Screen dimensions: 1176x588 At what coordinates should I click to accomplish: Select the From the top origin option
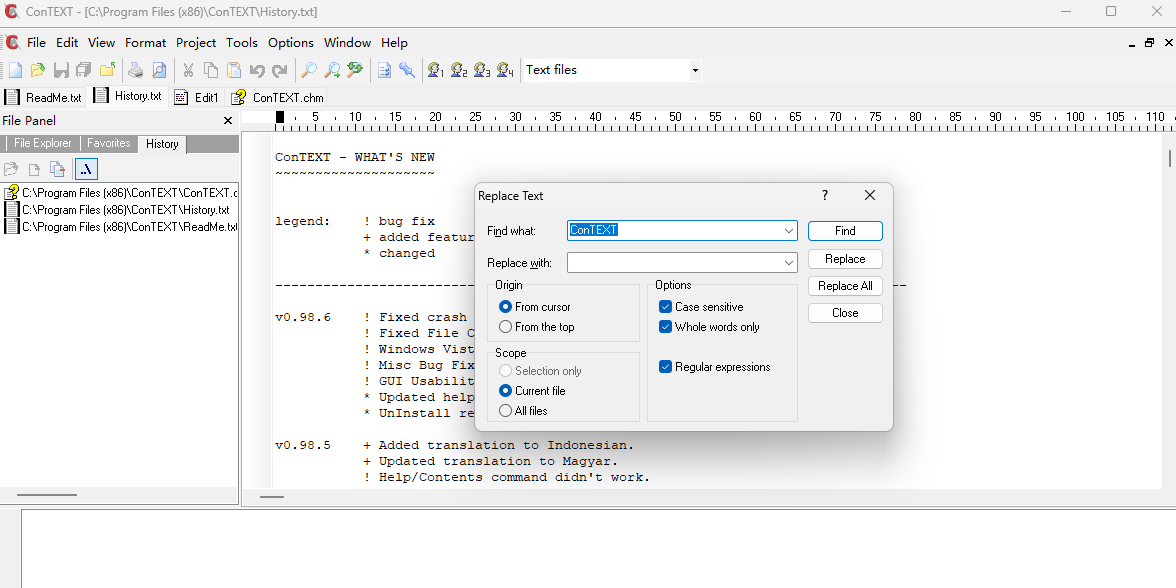pos(536,327)
